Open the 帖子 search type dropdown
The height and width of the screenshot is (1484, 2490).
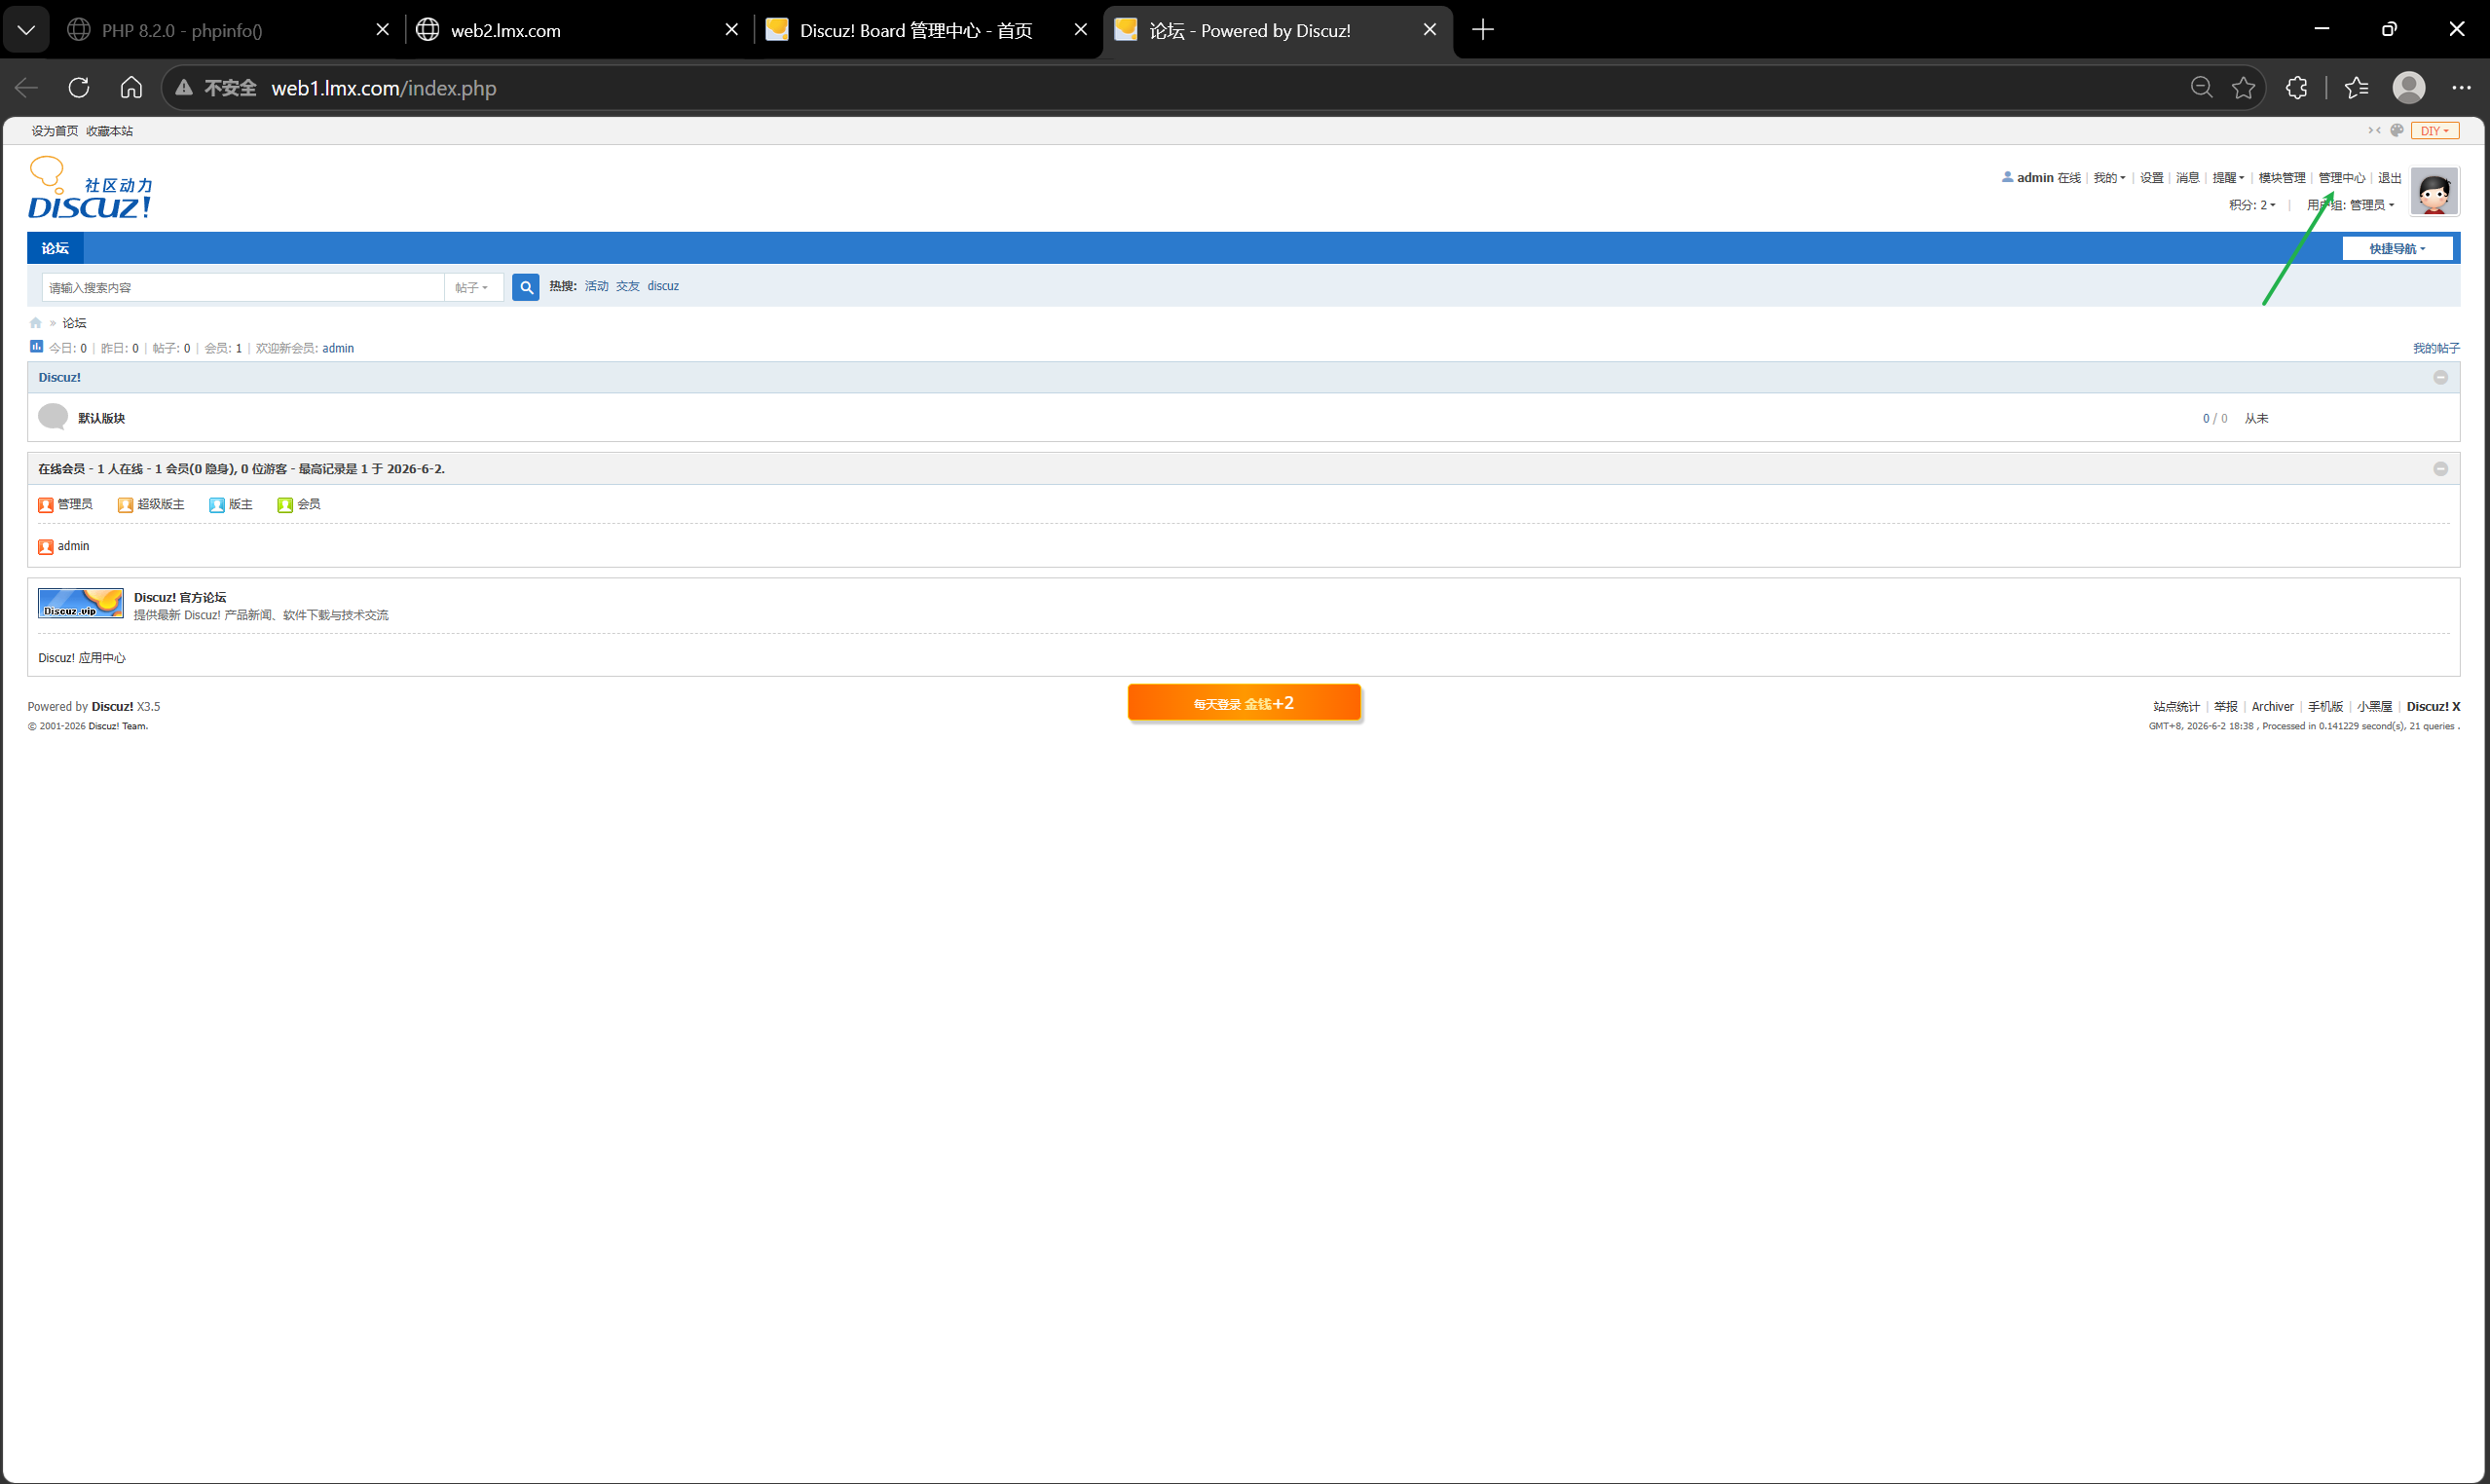pos(472,288)
